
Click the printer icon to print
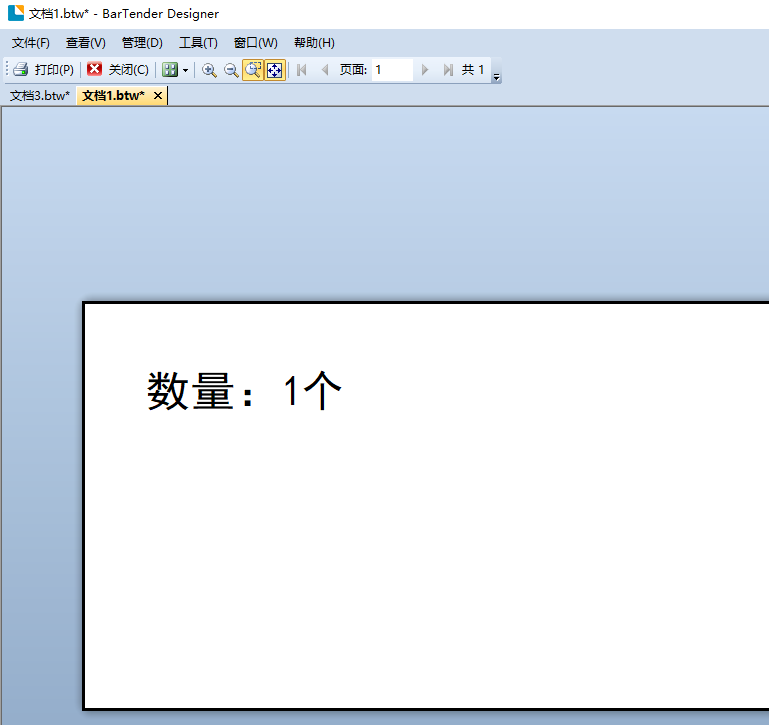21,70
